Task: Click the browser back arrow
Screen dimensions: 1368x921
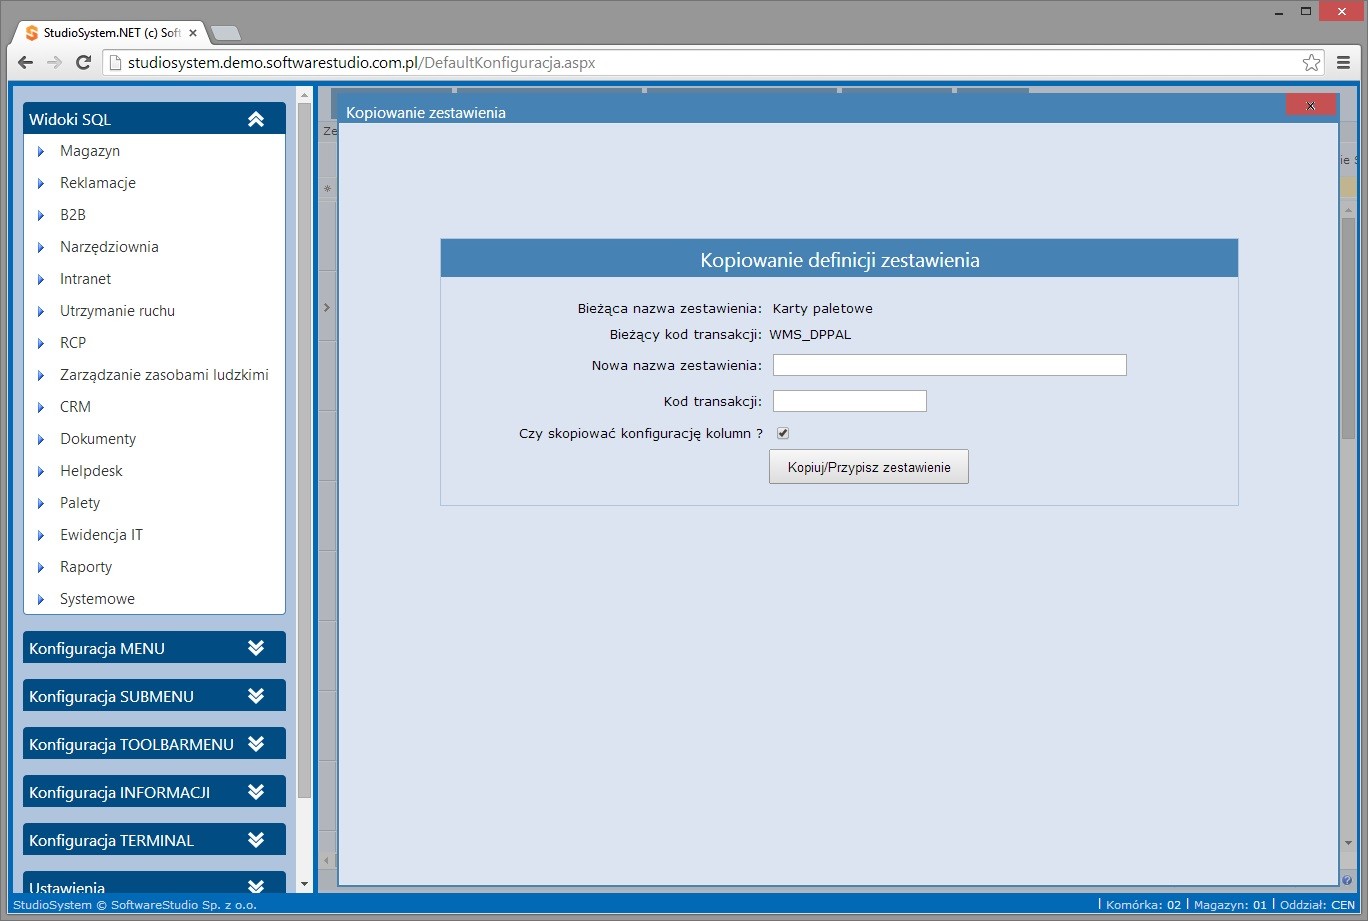Action: click(26, 62)
